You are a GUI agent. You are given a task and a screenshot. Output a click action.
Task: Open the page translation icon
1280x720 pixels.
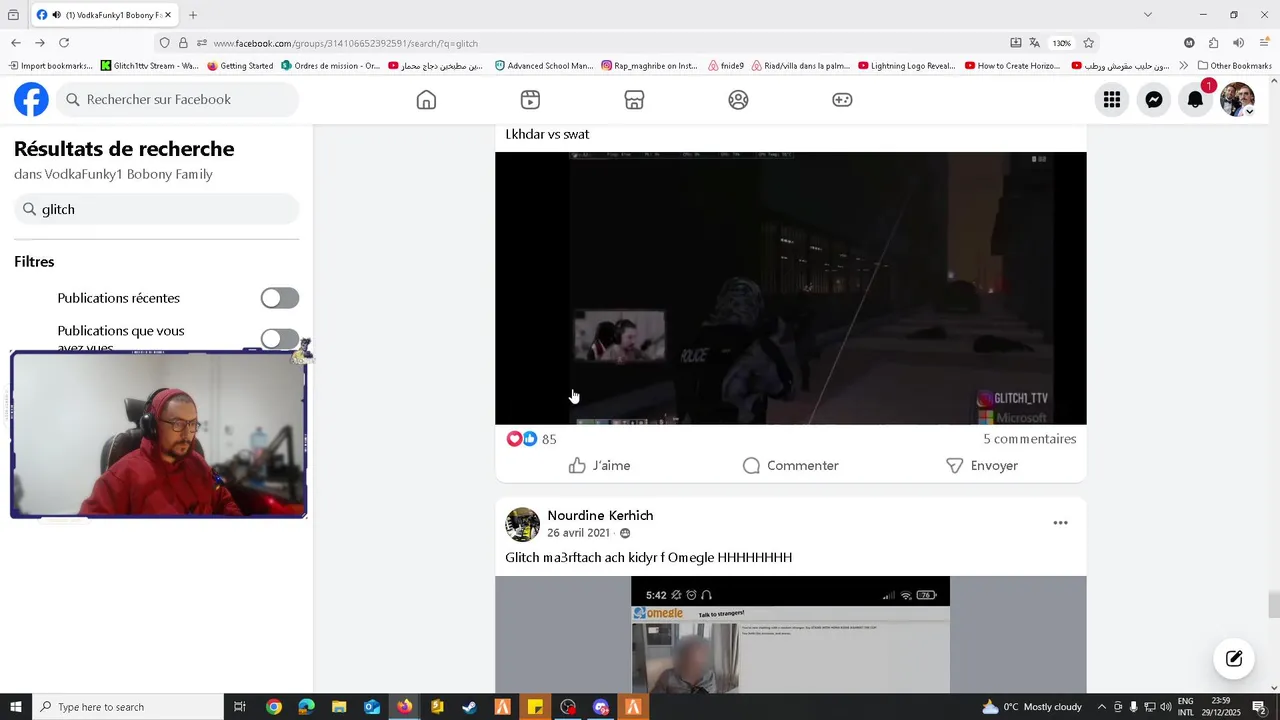click(x=1034, y=43)
